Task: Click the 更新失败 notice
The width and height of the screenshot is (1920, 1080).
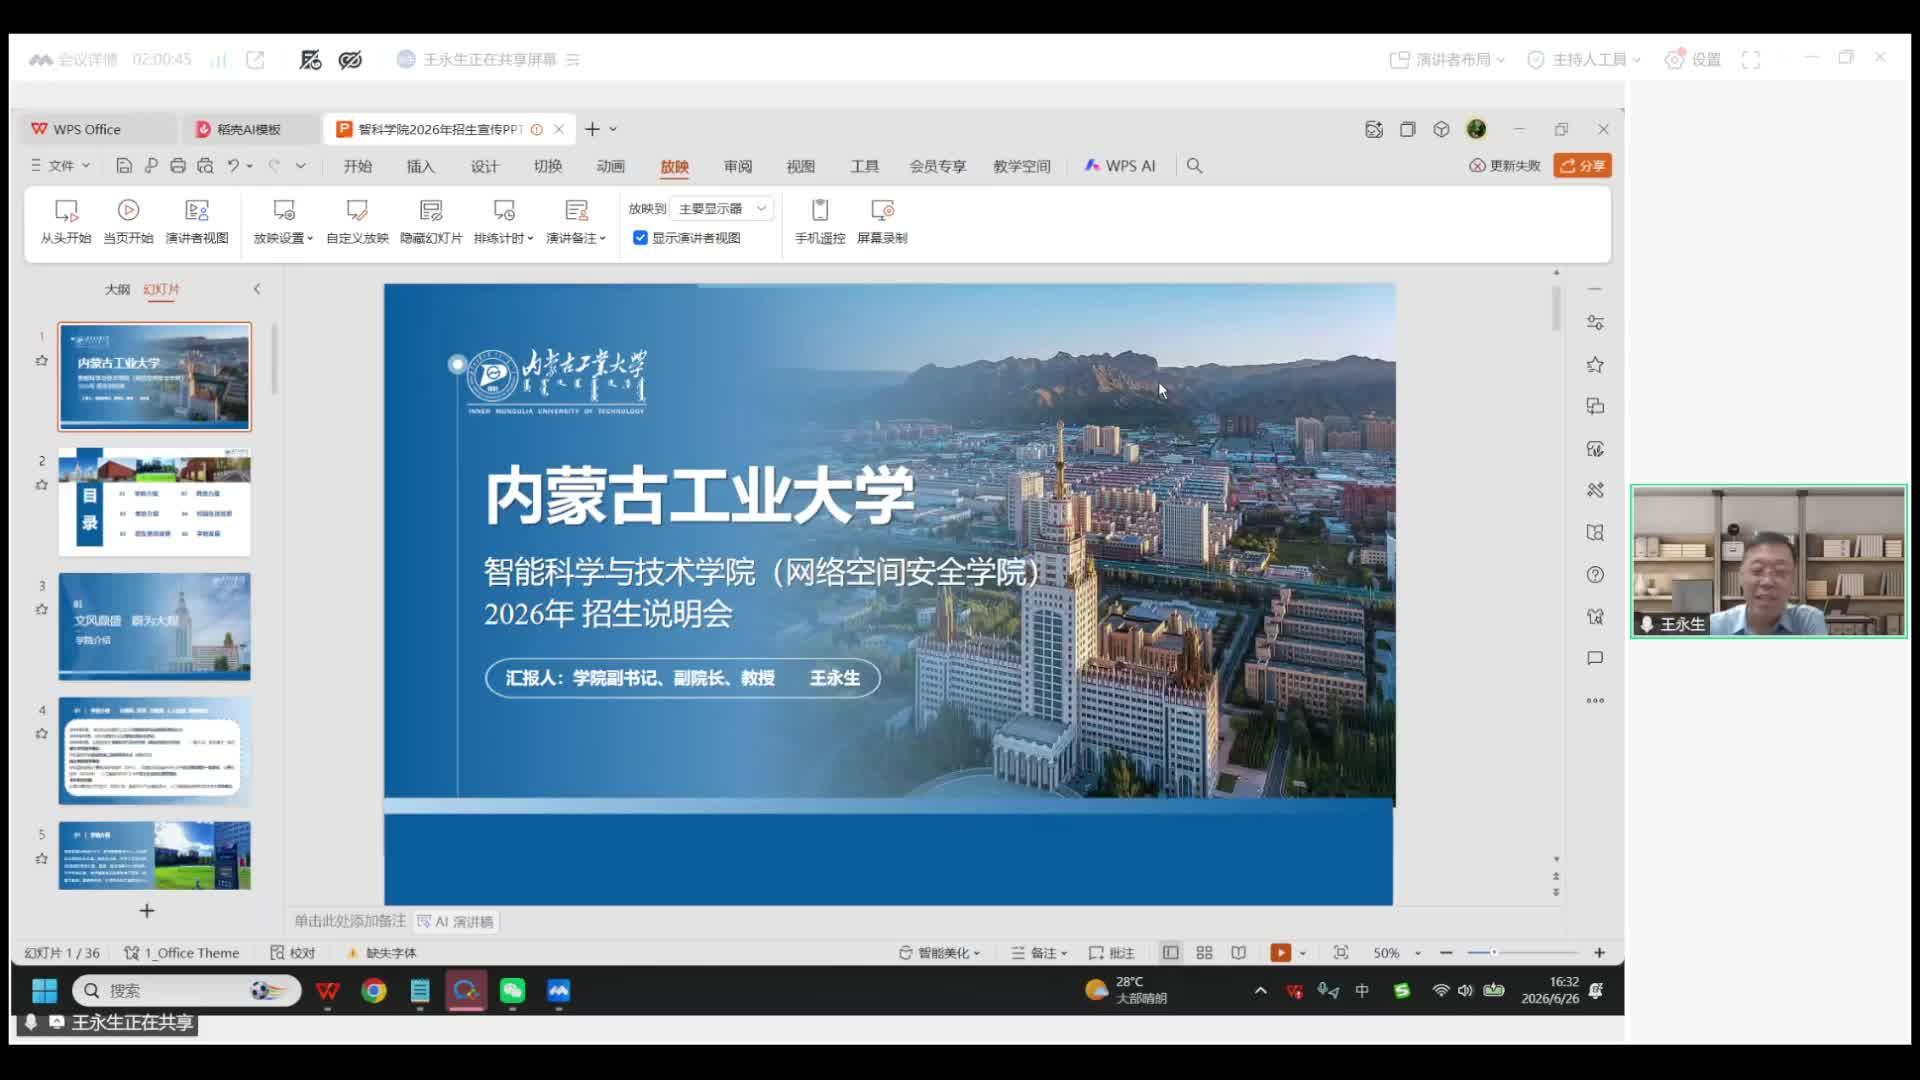Action: 1504,166
